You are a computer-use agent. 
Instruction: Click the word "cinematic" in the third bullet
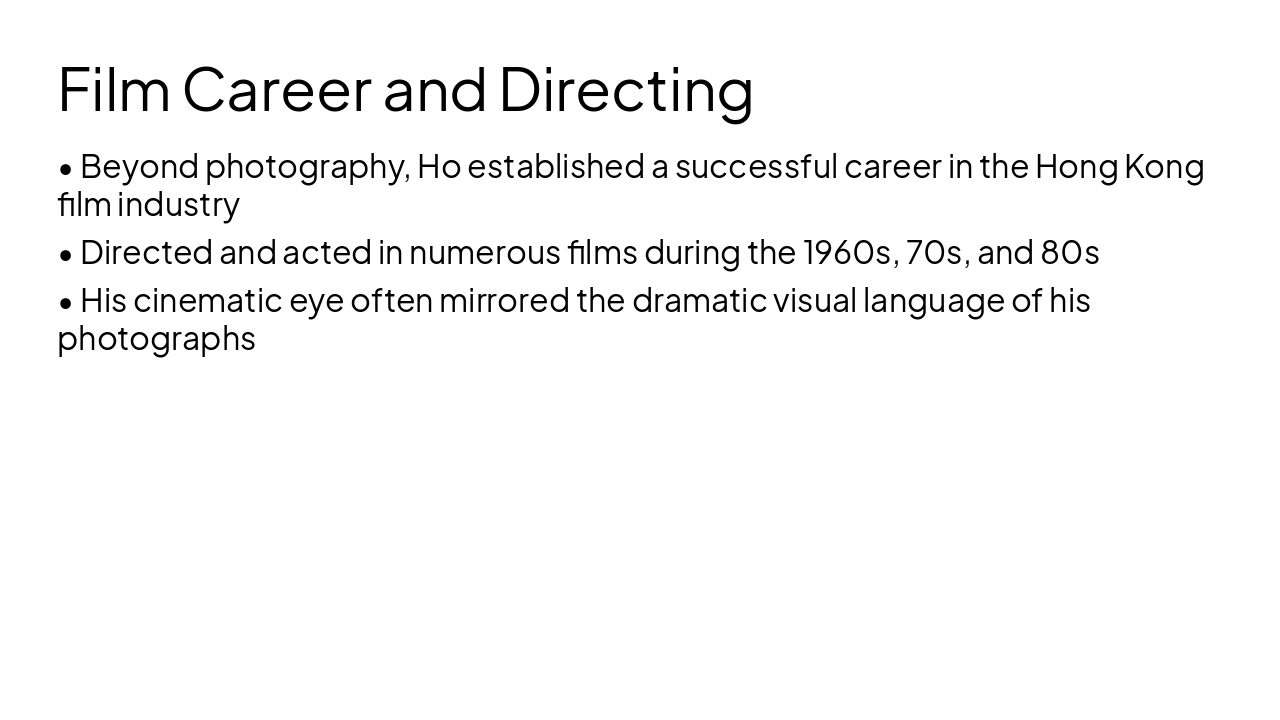(x=208, y=300)
